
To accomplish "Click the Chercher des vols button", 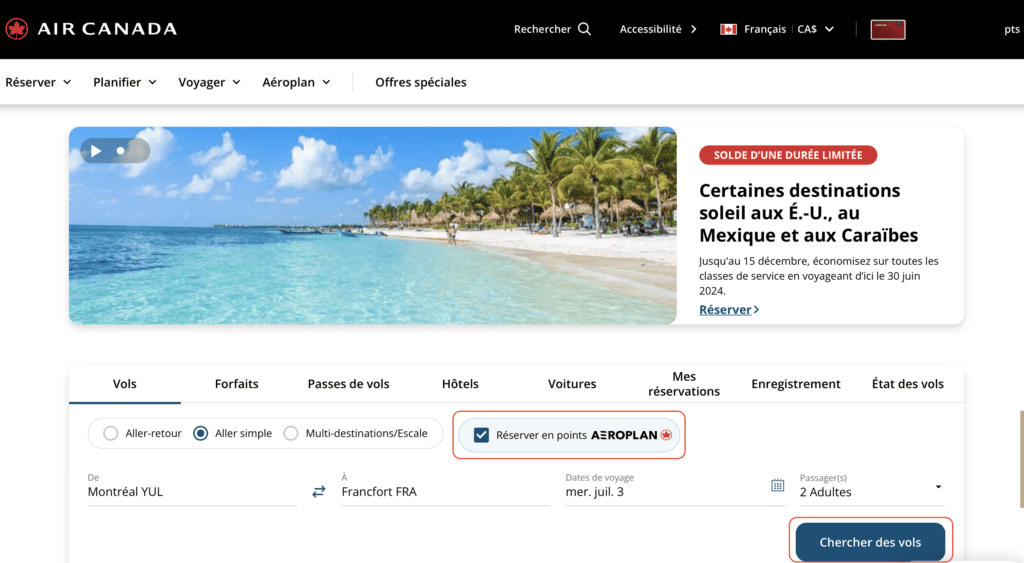I will (870, 542).
